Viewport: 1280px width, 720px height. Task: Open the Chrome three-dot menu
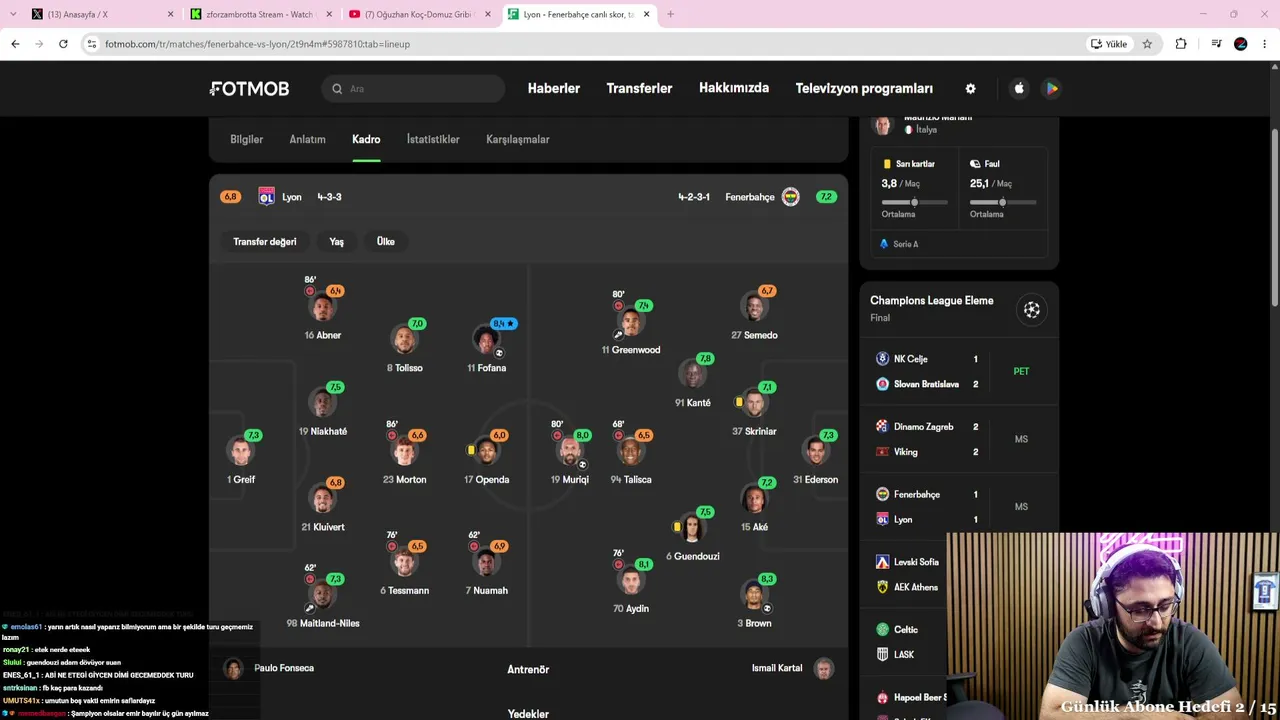point(1265,44)
